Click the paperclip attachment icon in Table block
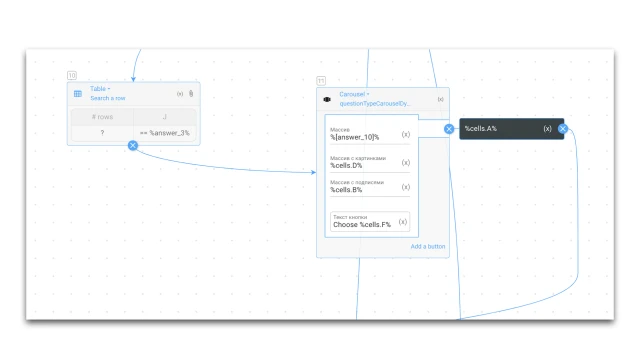The image size is (640, 360). click(x=191, y=93)
